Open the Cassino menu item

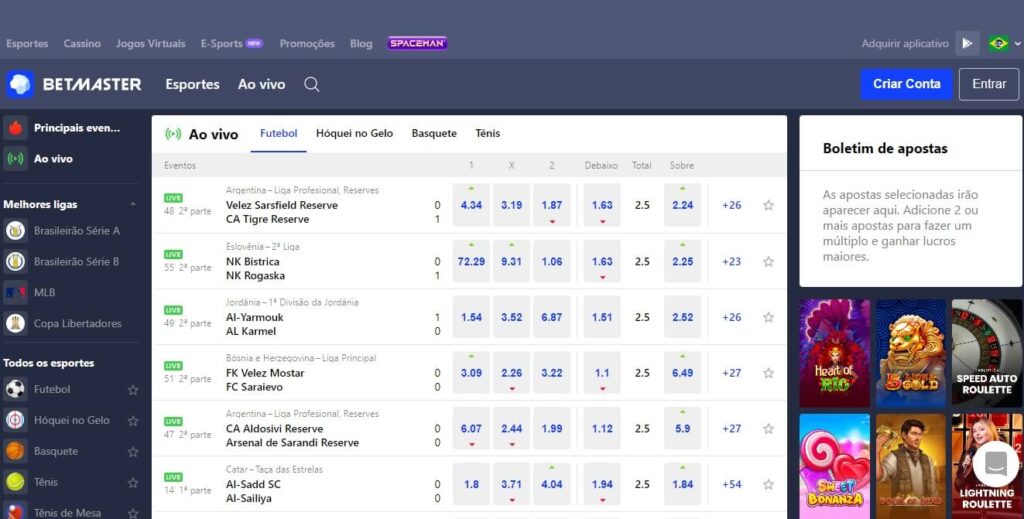[82, 43]
